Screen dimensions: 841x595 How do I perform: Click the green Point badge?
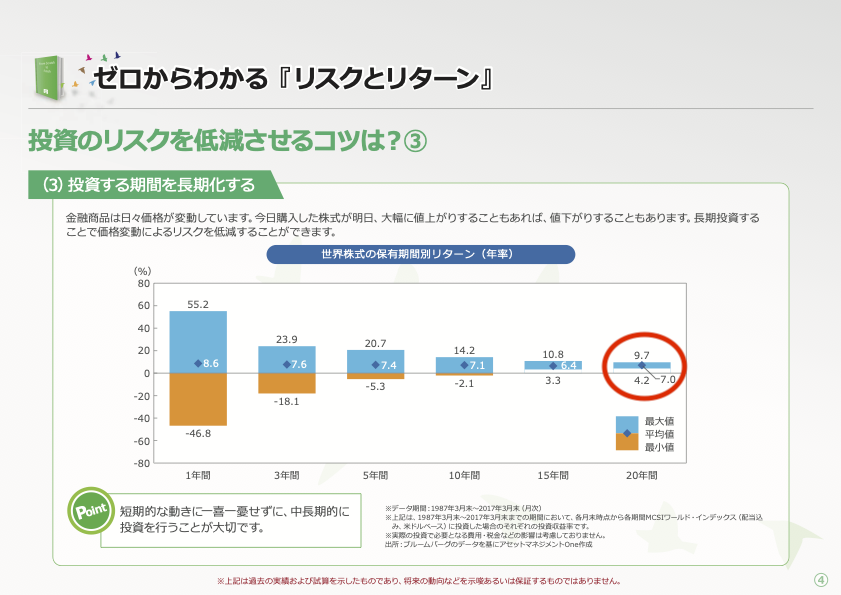[x=91, y=510]
